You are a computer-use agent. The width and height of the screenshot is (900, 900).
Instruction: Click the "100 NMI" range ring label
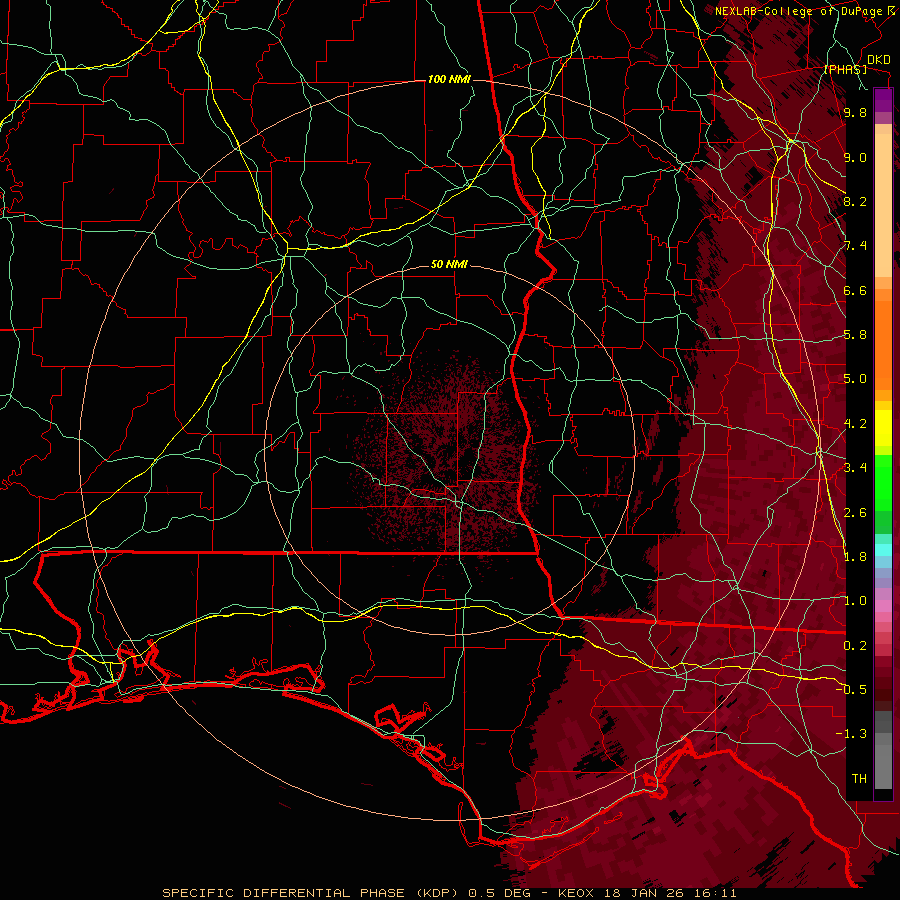click(x=449, y=79)
